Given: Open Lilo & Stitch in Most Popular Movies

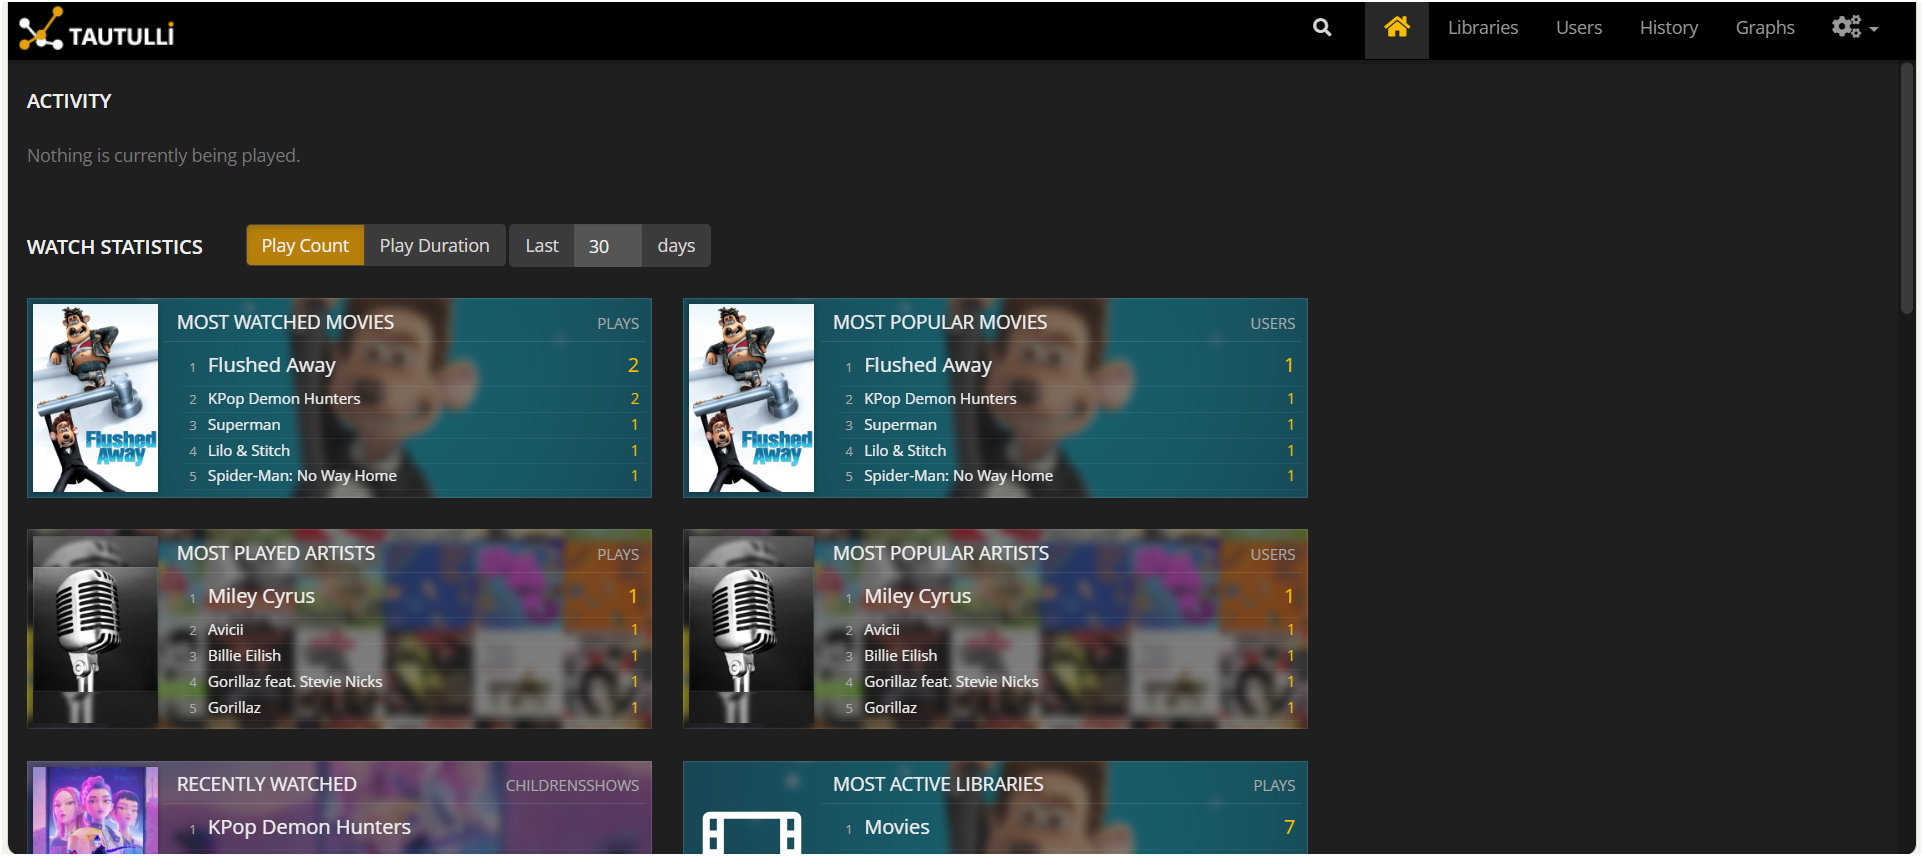Looking at the screenshot, I should click(x=905, y=451).
